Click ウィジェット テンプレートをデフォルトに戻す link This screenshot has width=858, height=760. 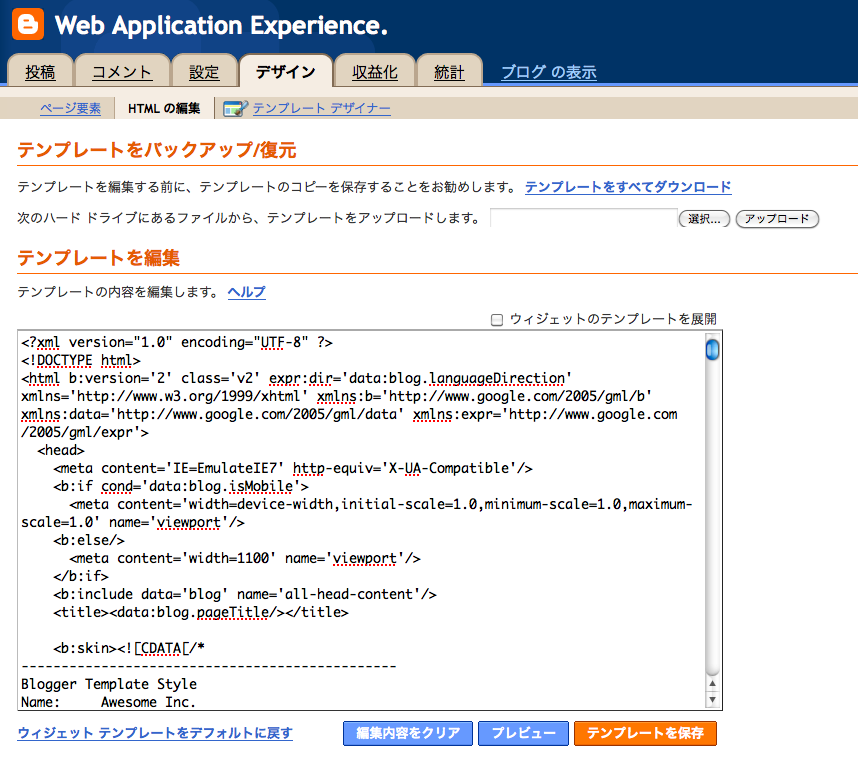click(x=155, y=733)
